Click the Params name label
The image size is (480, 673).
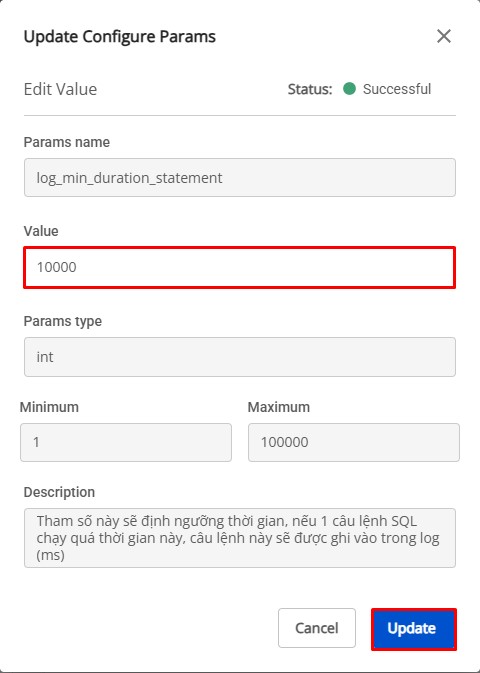click(67, 142)
